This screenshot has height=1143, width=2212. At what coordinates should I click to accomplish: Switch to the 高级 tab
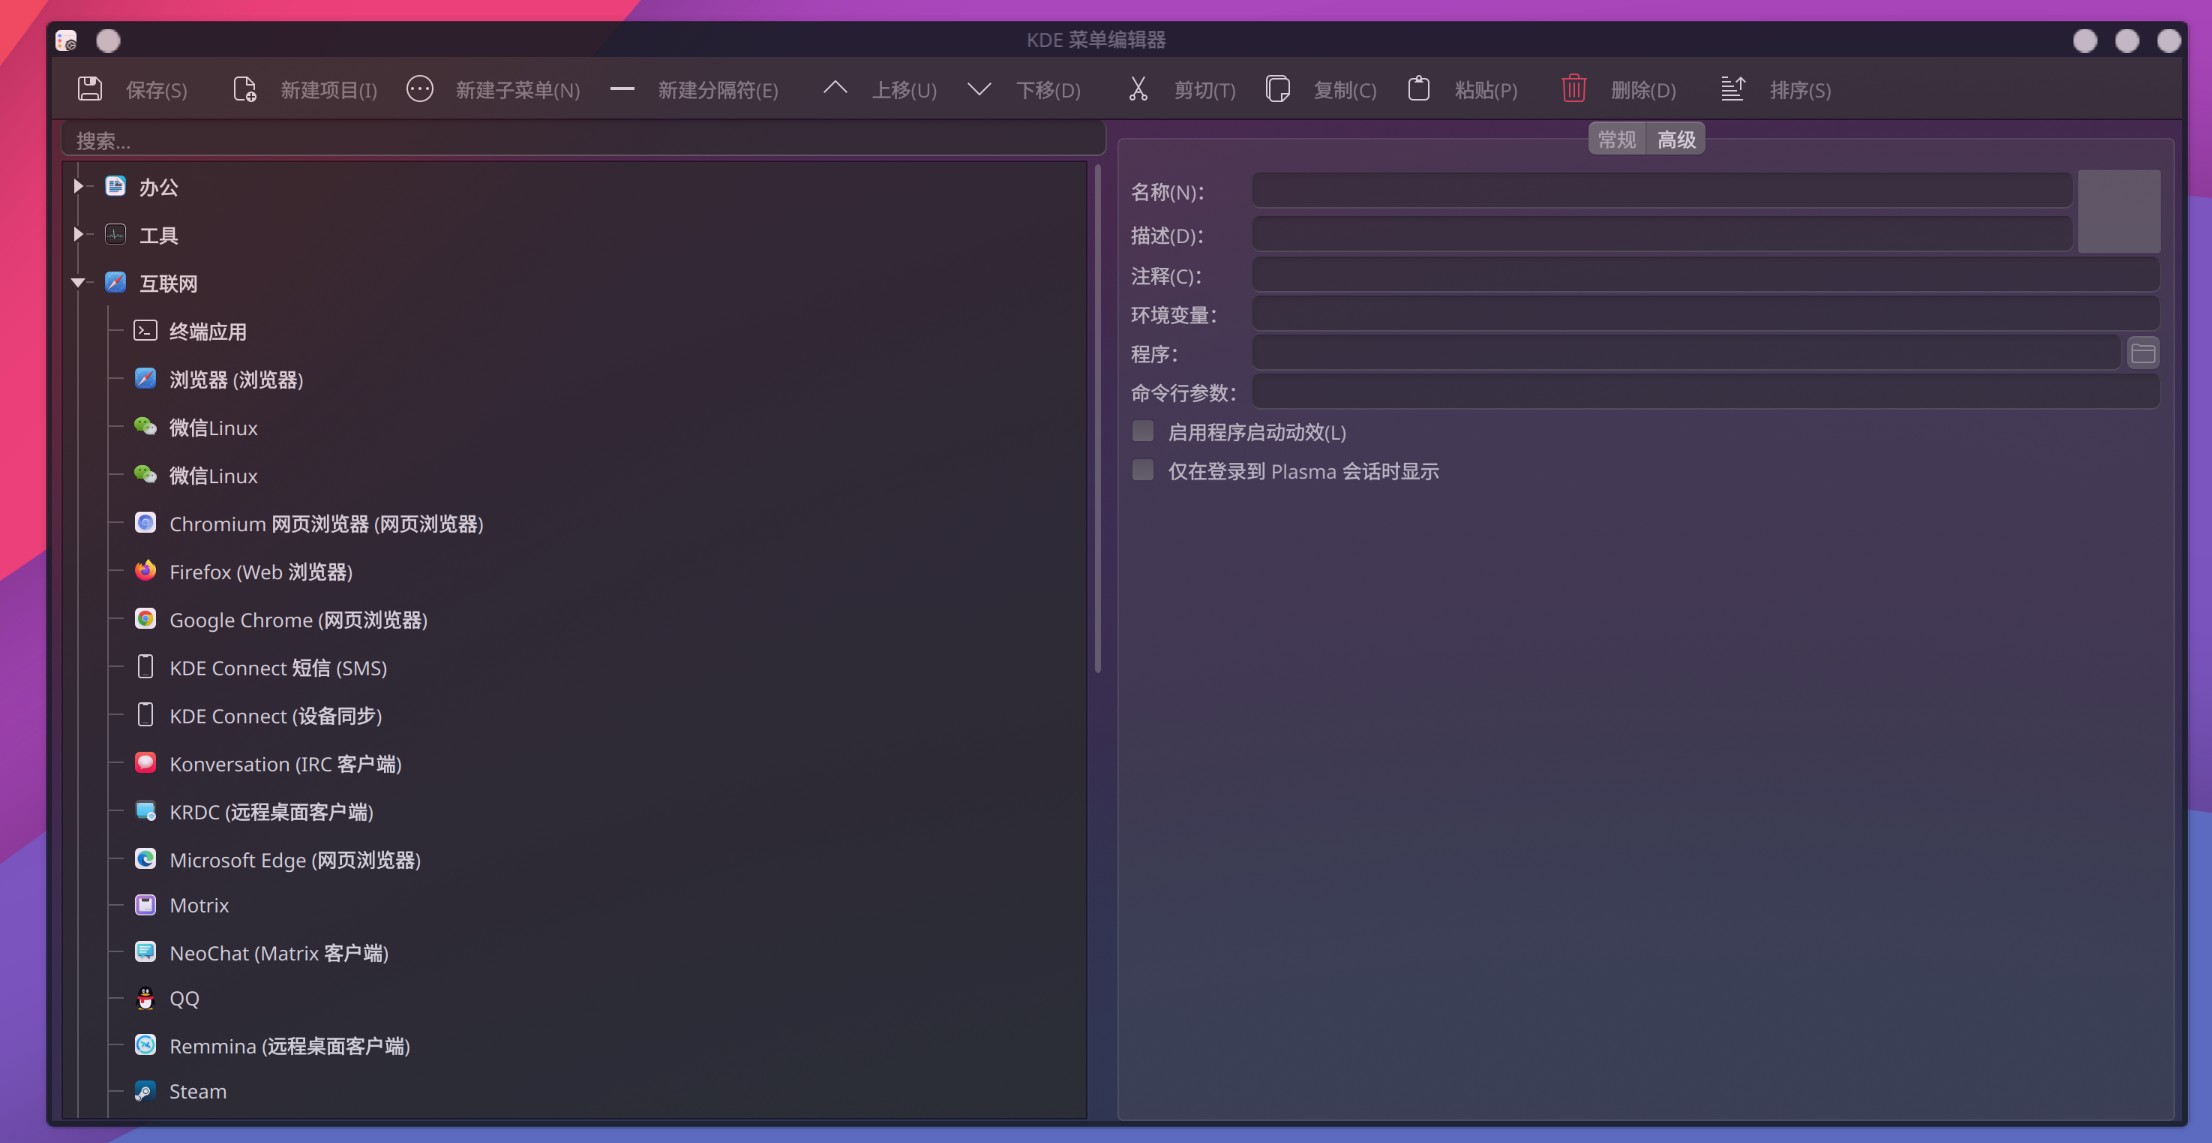pos(1676,139)
